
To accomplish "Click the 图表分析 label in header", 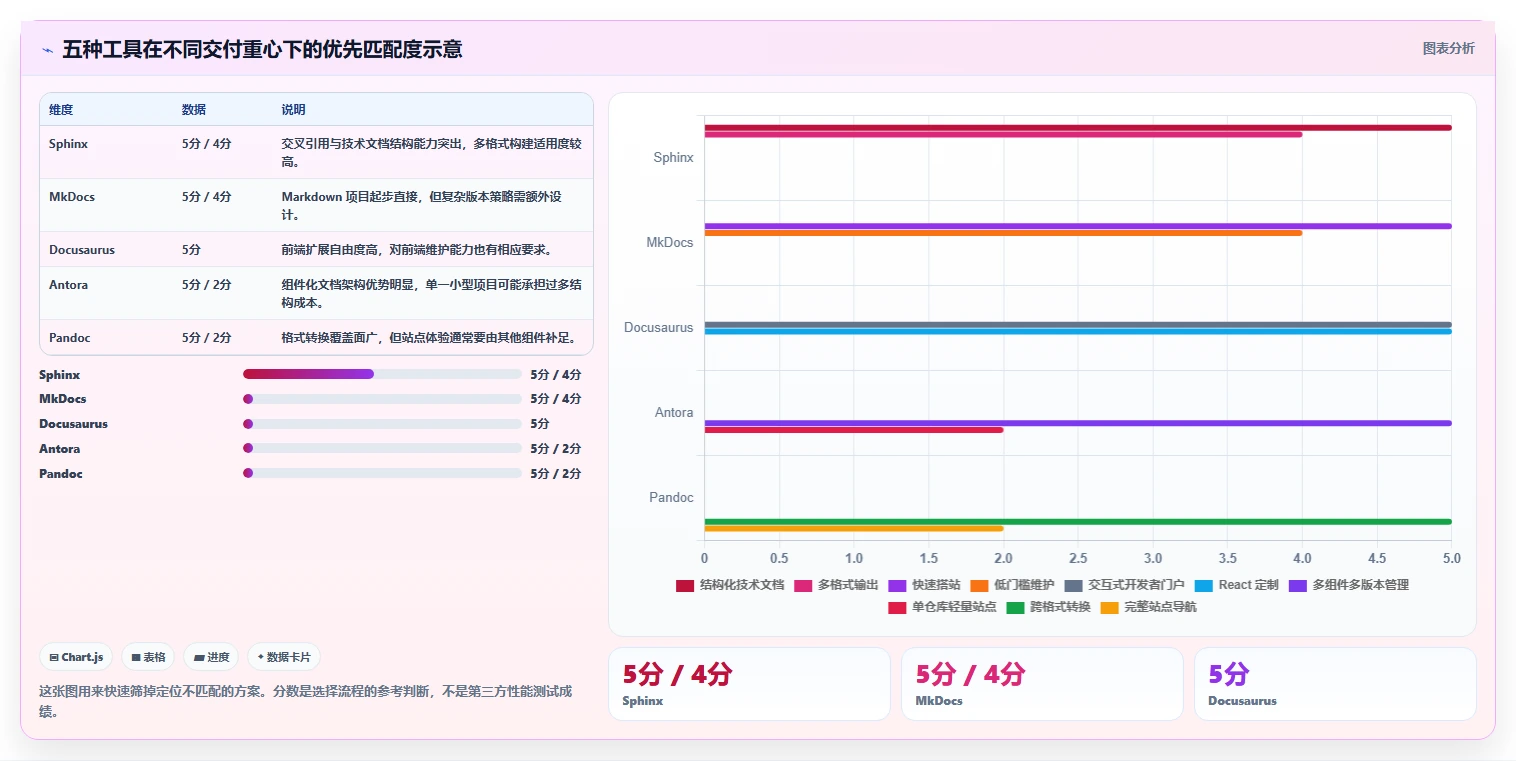I will coord(1448,48).
